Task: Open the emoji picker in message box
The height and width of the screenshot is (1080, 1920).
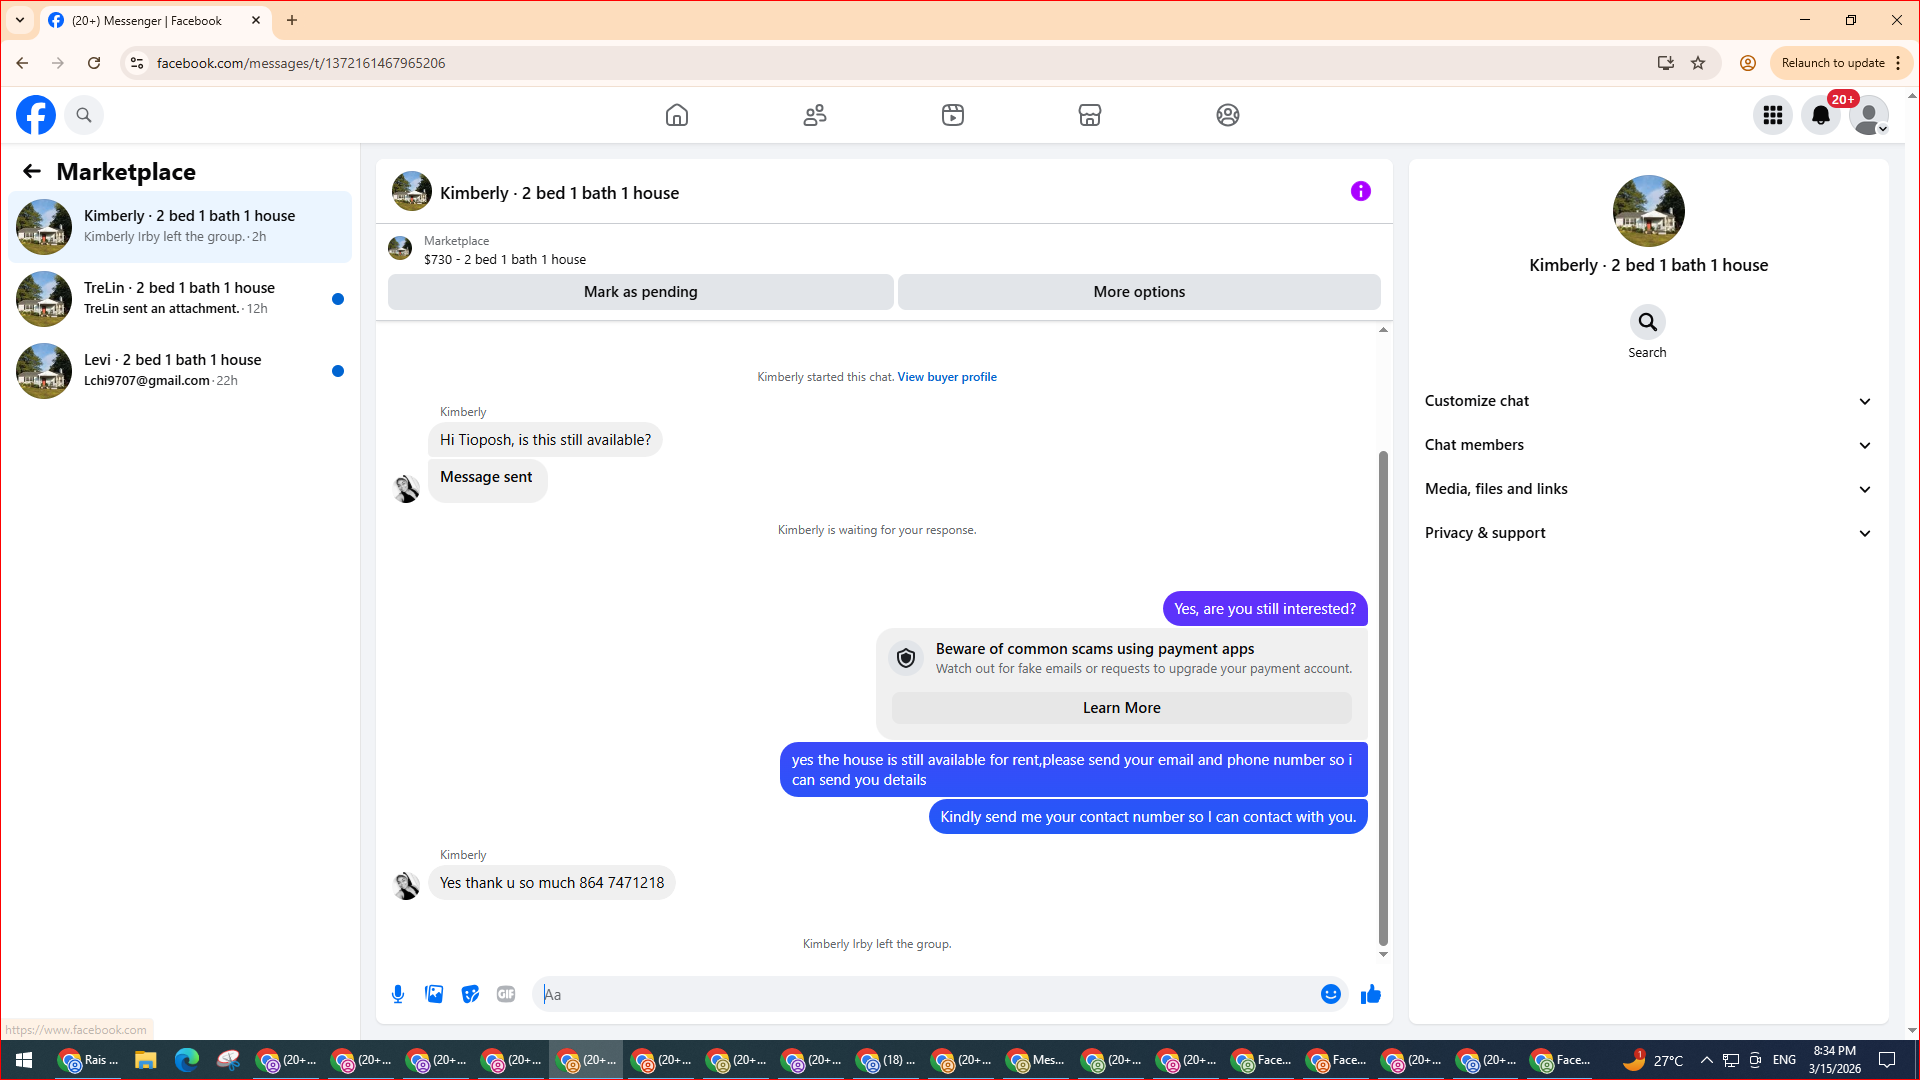Action: pyautogui.click(x=1331, y=994)
